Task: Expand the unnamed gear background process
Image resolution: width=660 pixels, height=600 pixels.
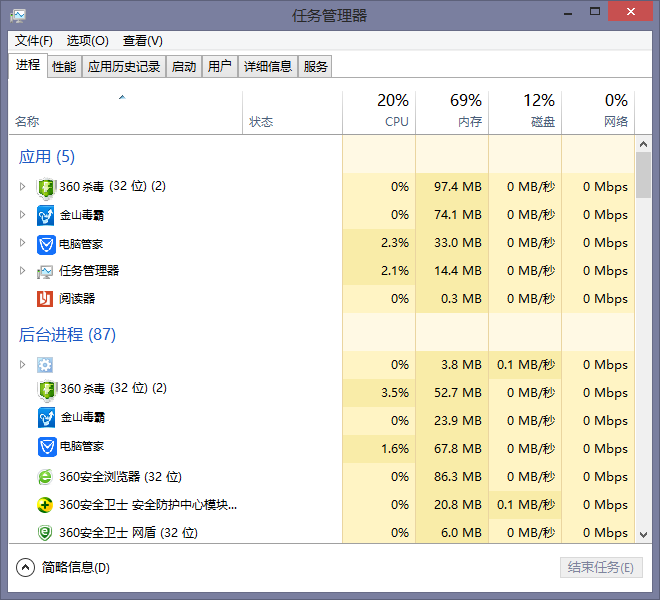Action: coord(22,365)
